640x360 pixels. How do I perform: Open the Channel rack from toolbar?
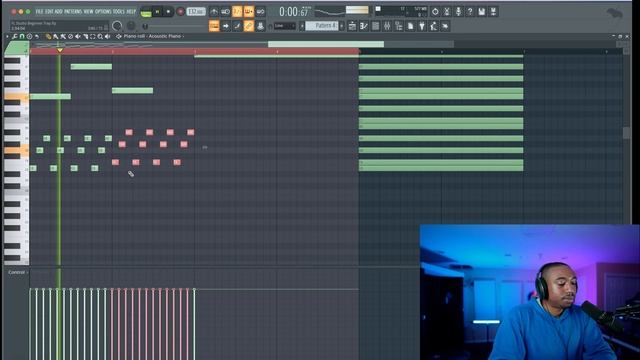pyautogui.click(x=376, y=26)
